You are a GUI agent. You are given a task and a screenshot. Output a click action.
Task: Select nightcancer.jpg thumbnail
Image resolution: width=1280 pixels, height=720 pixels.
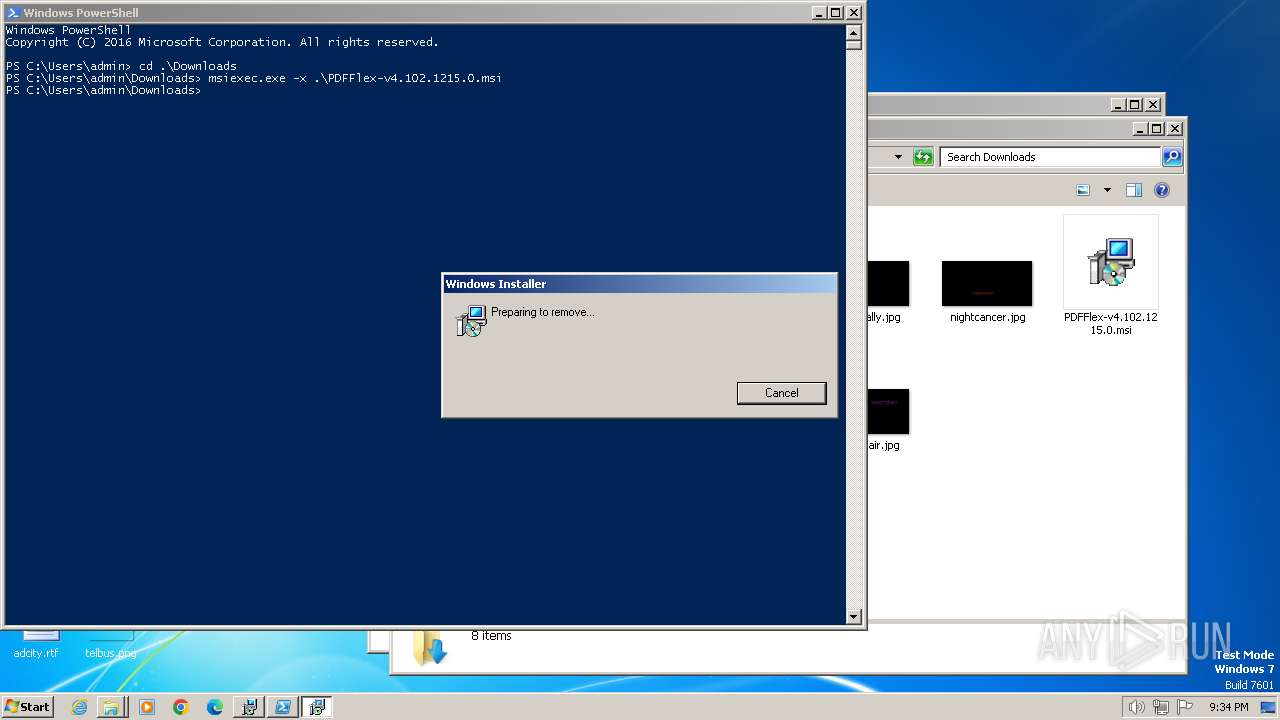tap(987, 284)
